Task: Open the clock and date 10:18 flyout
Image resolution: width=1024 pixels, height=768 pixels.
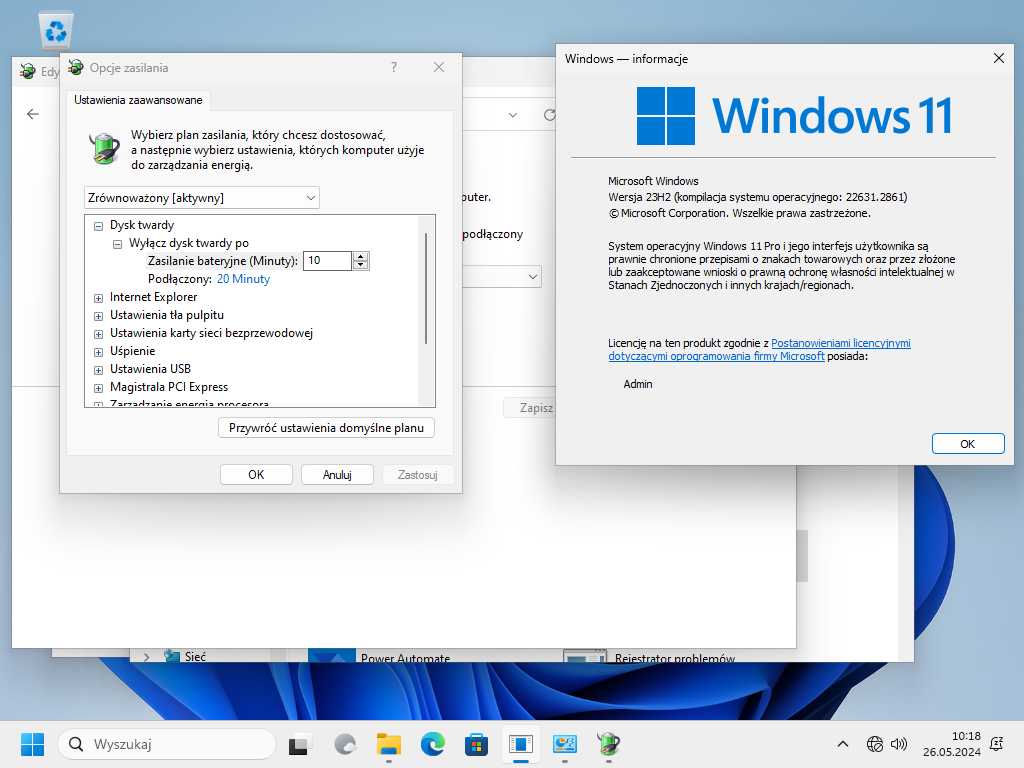Action: [x=952, y=744]
